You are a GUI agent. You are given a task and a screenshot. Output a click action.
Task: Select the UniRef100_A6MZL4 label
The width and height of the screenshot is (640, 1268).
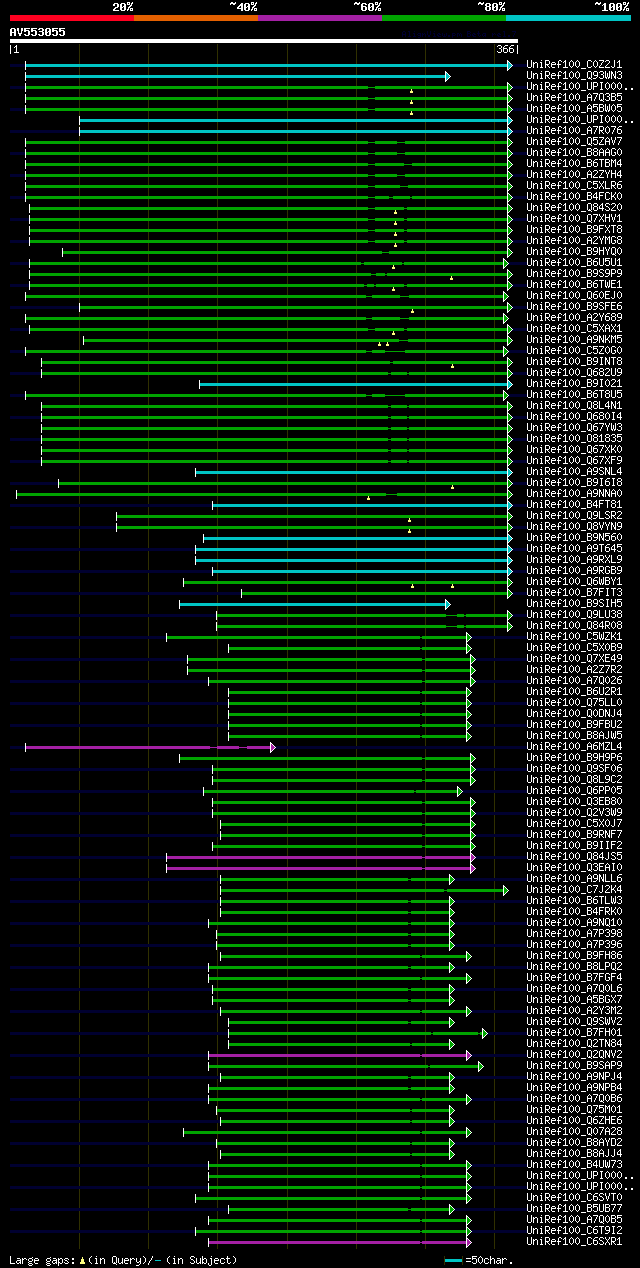(574, 747)
